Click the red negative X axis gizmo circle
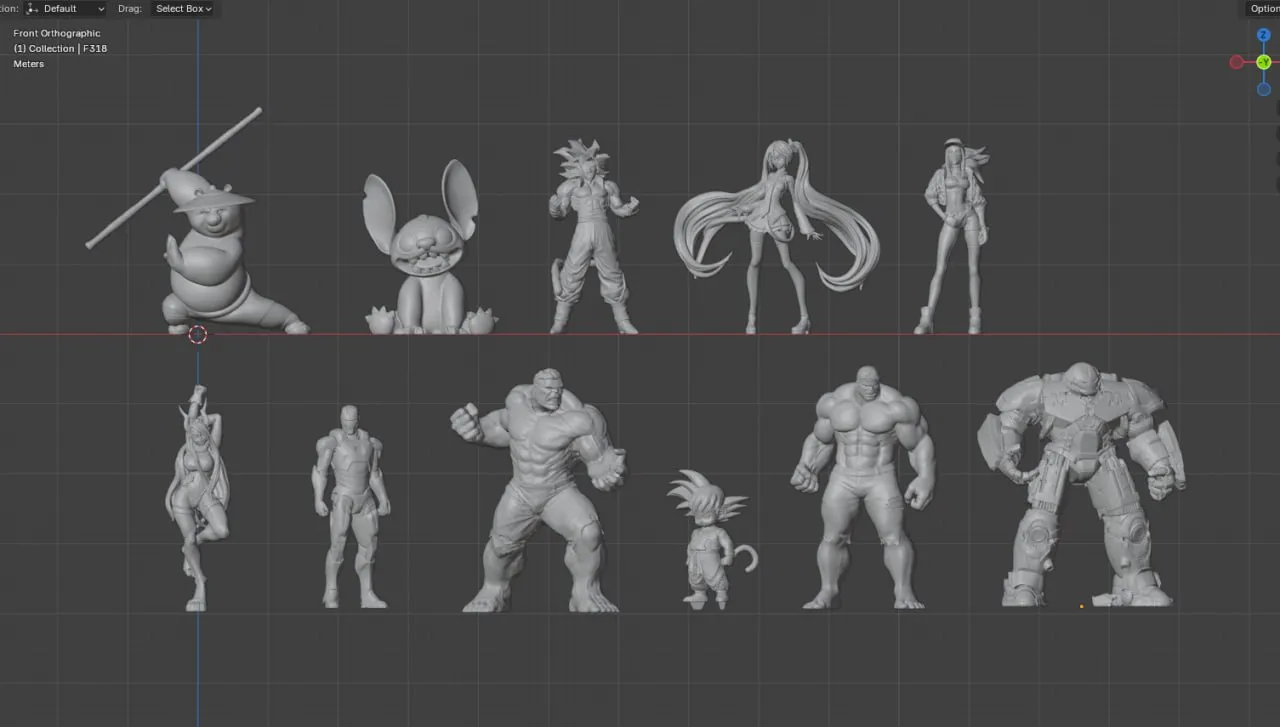Screen dimensions: 1280x727 click(1237, 62)
